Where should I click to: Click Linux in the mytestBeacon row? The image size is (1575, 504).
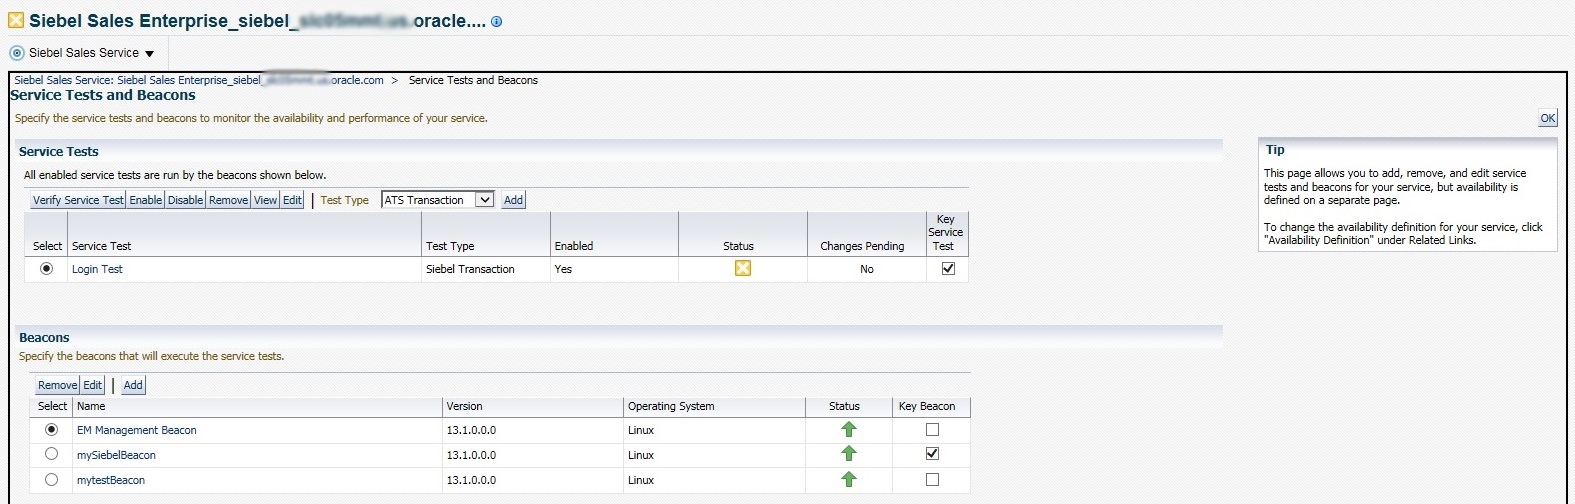[641, 480]
